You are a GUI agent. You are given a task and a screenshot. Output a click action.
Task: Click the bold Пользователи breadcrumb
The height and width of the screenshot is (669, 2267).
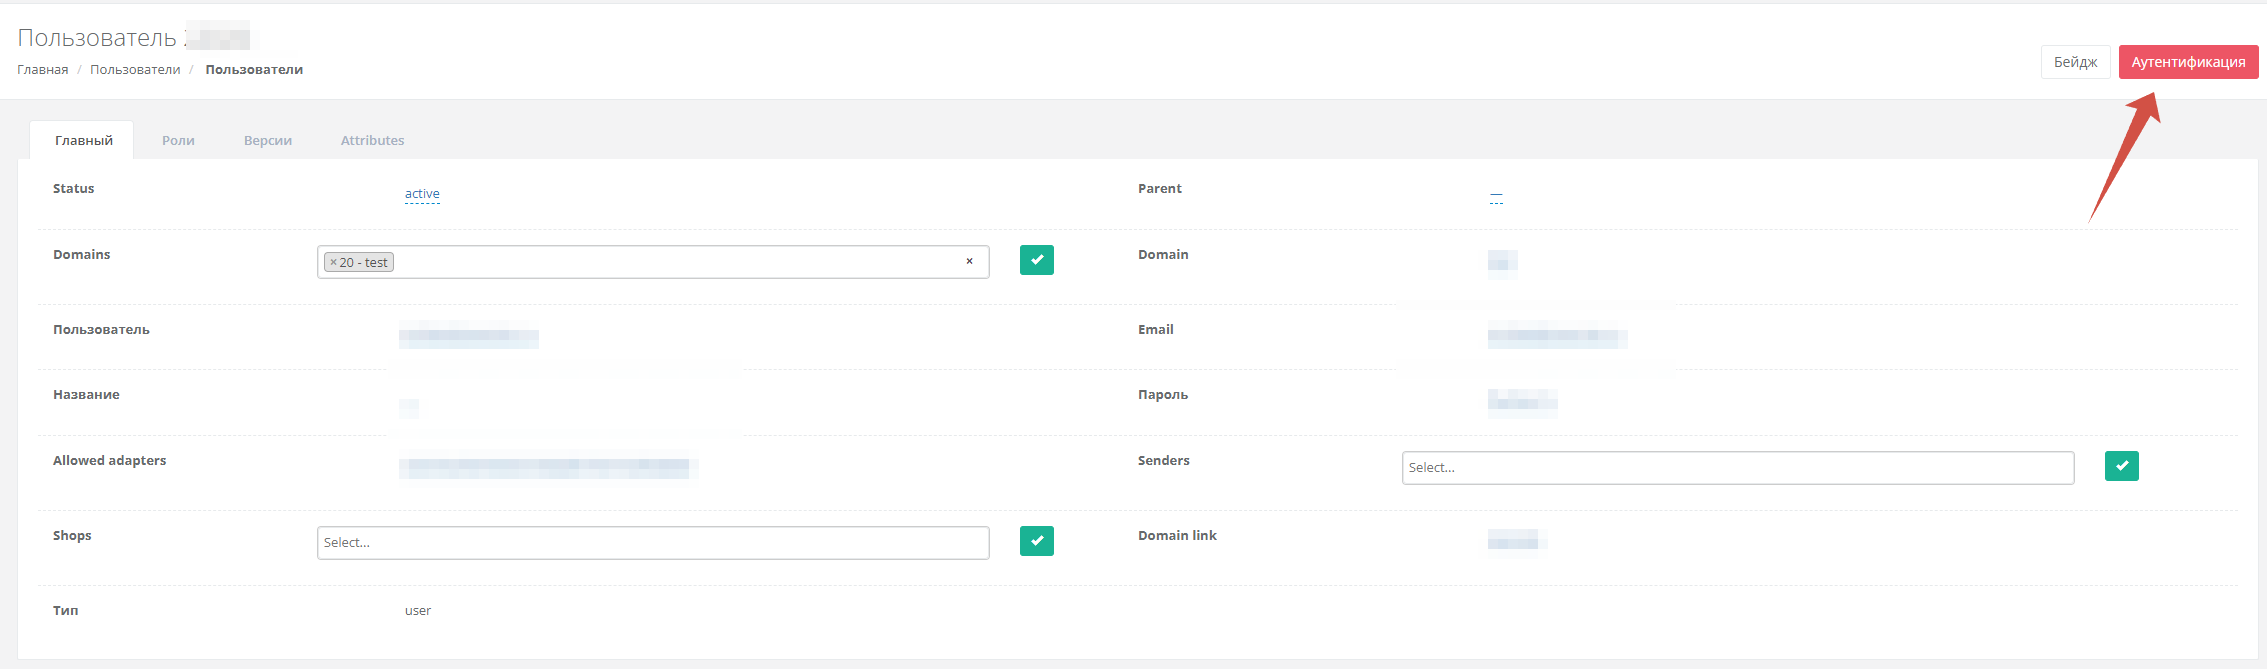point(254,70)
